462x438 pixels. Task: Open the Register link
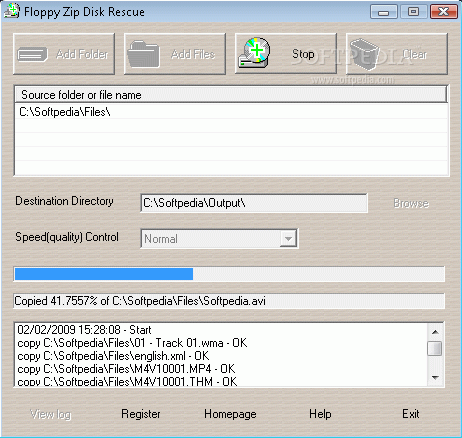click(x=141, y=414)
